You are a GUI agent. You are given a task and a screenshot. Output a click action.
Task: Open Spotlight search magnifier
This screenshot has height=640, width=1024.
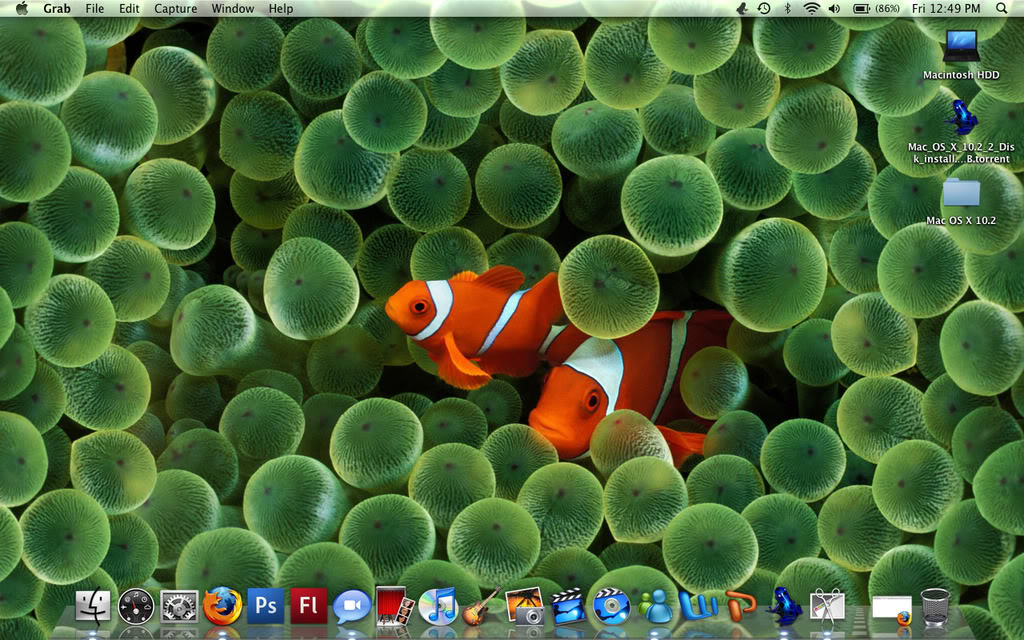[x=1002, y=8]
